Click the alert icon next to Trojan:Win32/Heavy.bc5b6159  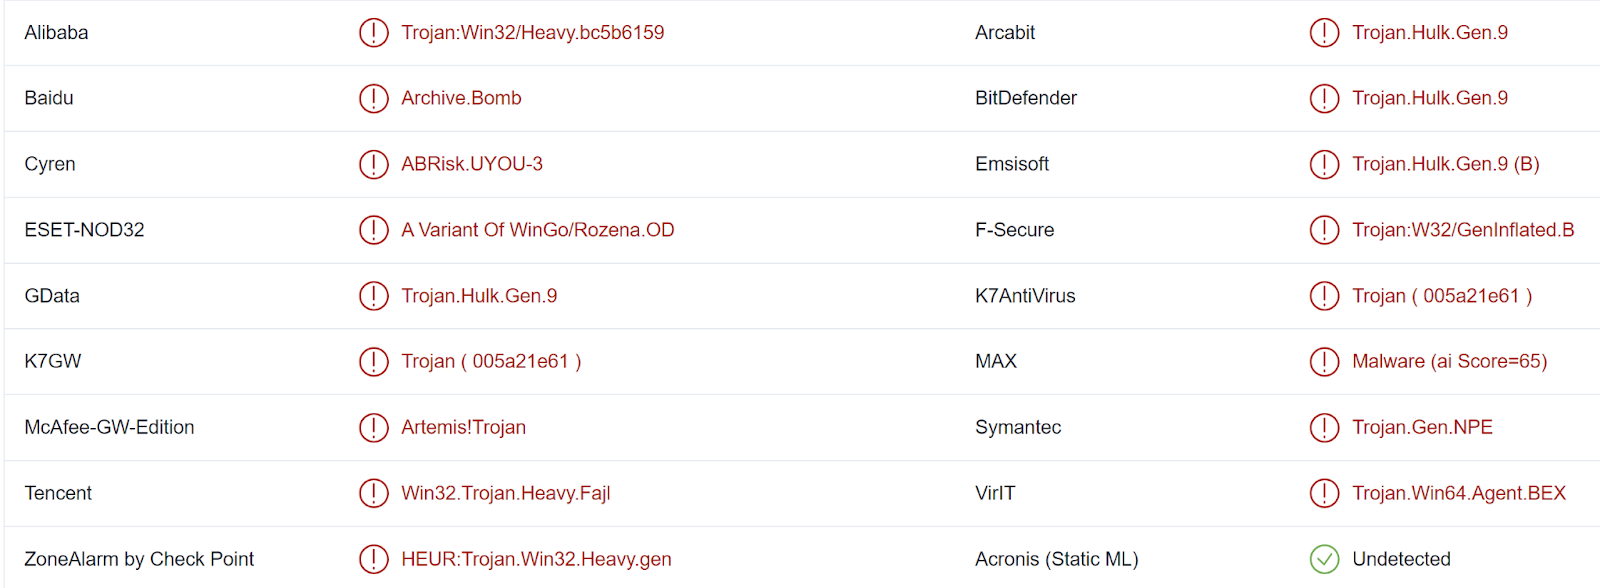[373, 33]
